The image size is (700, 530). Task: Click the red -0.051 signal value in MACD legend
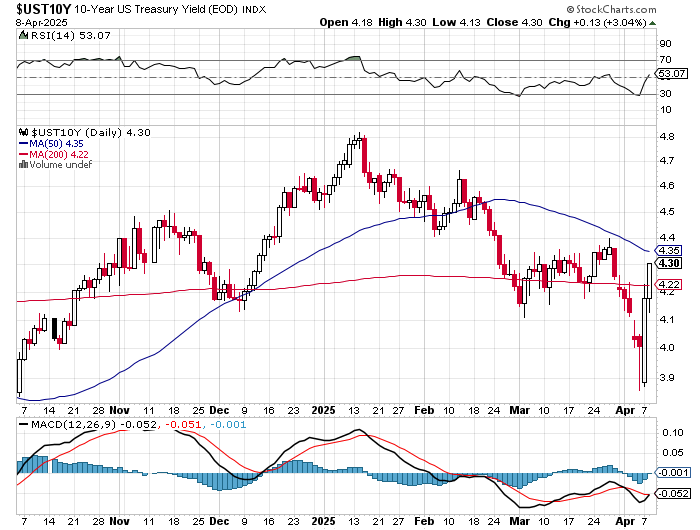pyautogui.click(x=183, y=424)
